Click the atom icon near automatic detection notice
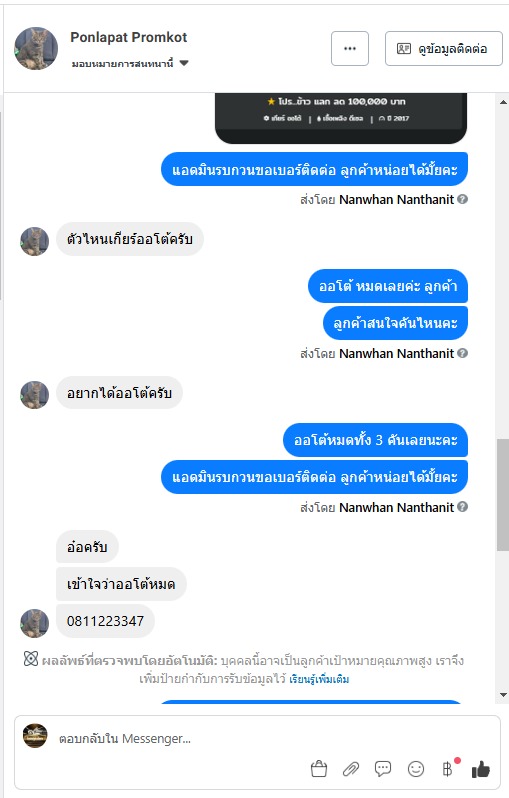This screenshot has width=509, height=798. [x=31, y=659]
